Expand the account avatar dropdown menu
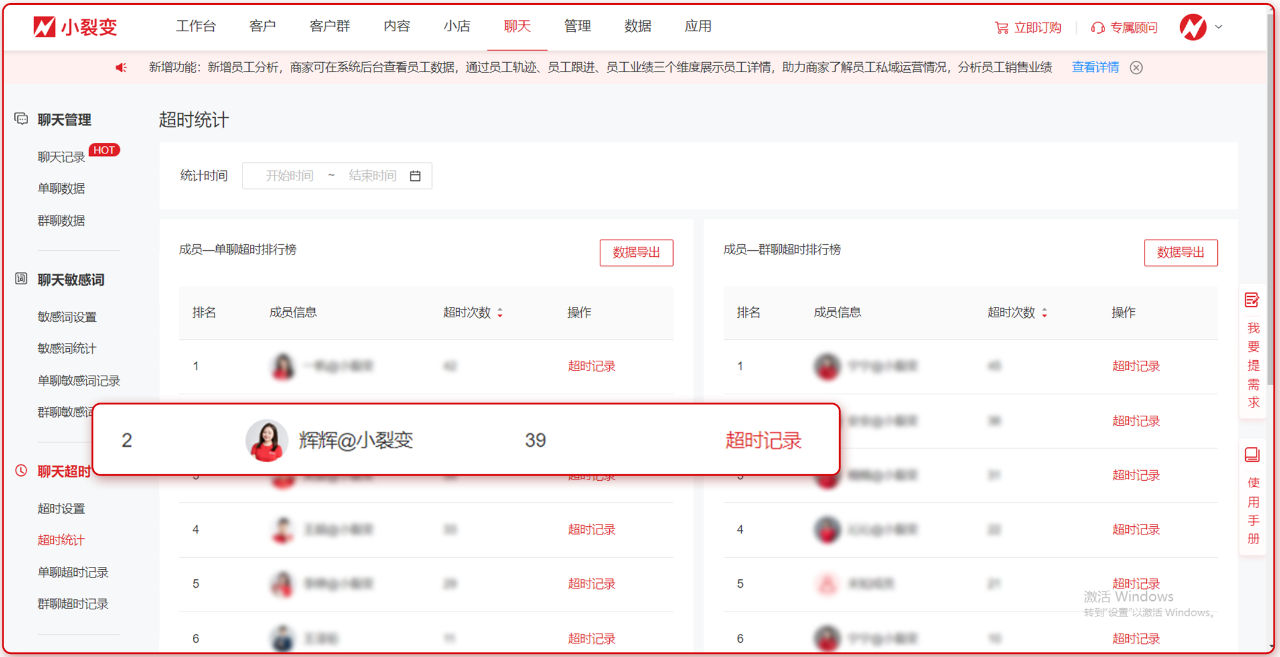This screenshot has width=1280, height=657. (1201, 27)
